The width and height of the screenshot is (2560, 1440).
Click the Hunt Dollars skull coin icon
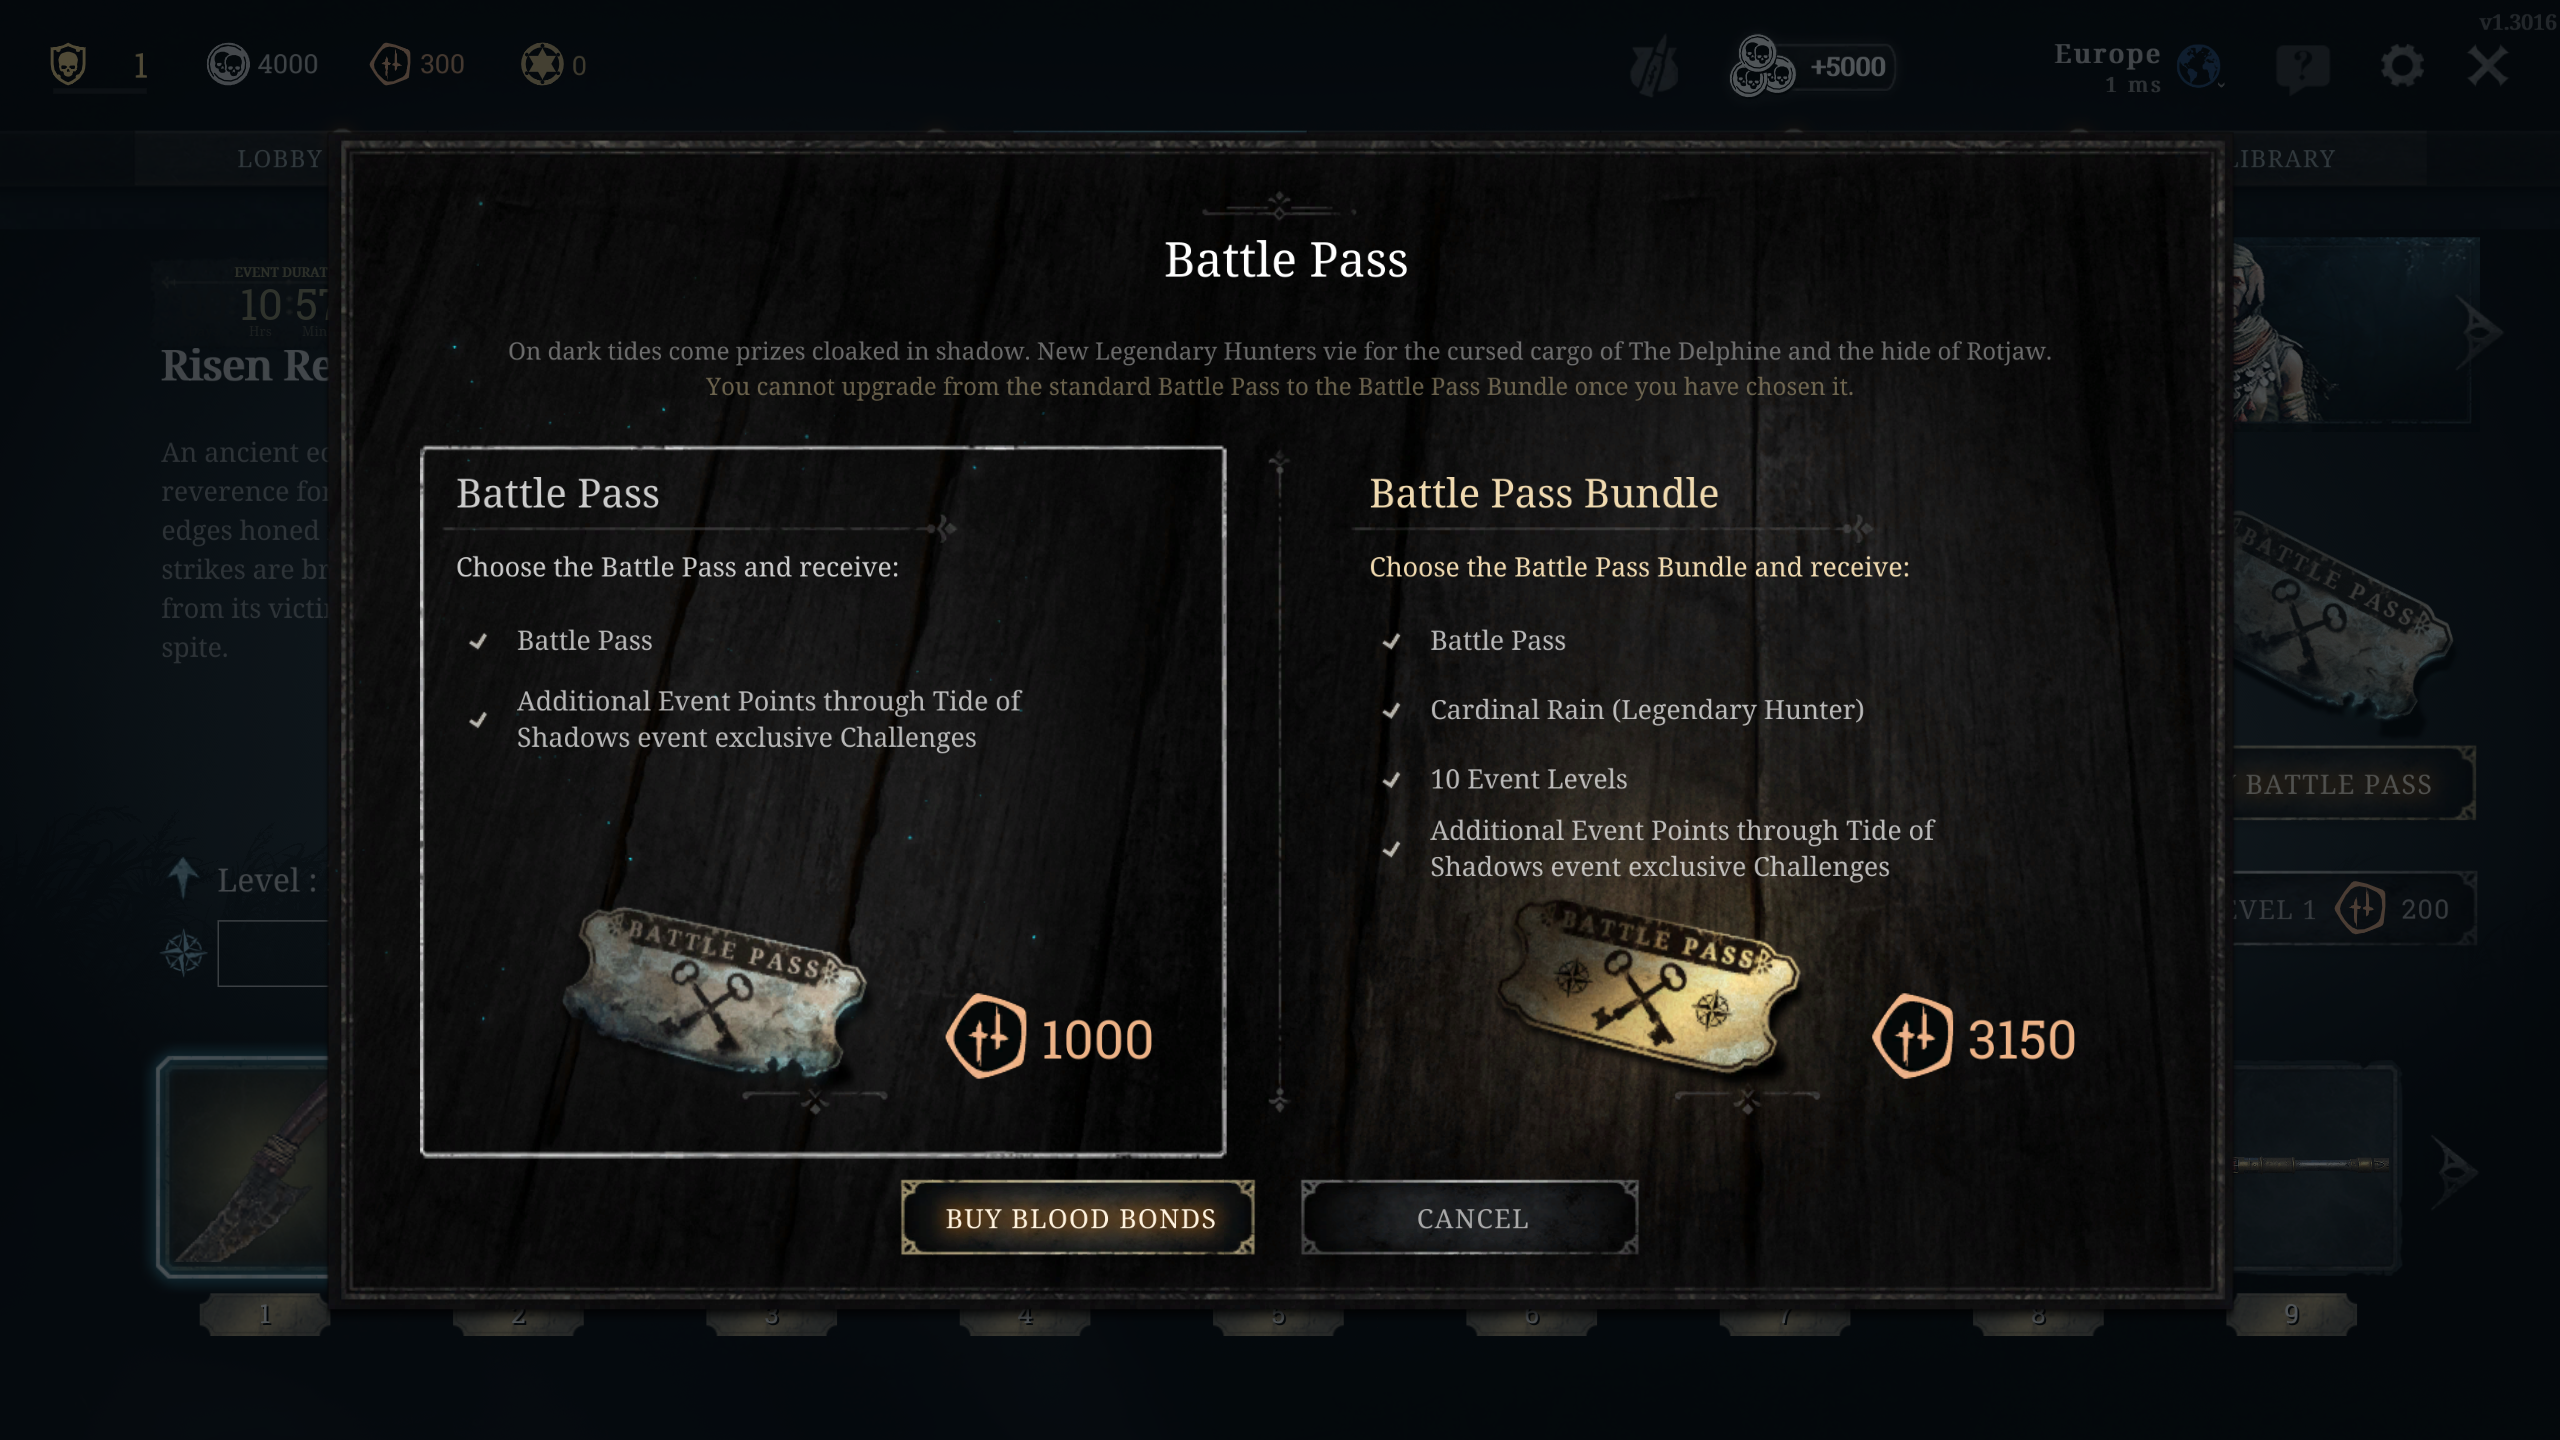[228, 65]
